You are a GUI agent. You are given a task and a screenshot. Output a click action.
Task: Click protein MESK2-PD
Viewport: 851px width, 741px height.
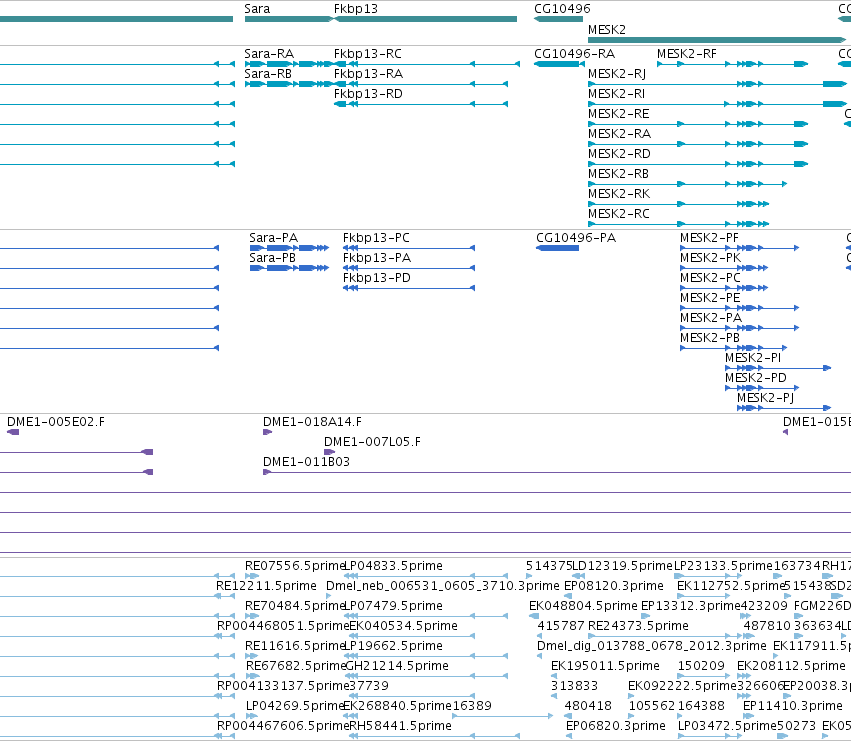pos(755,378)
